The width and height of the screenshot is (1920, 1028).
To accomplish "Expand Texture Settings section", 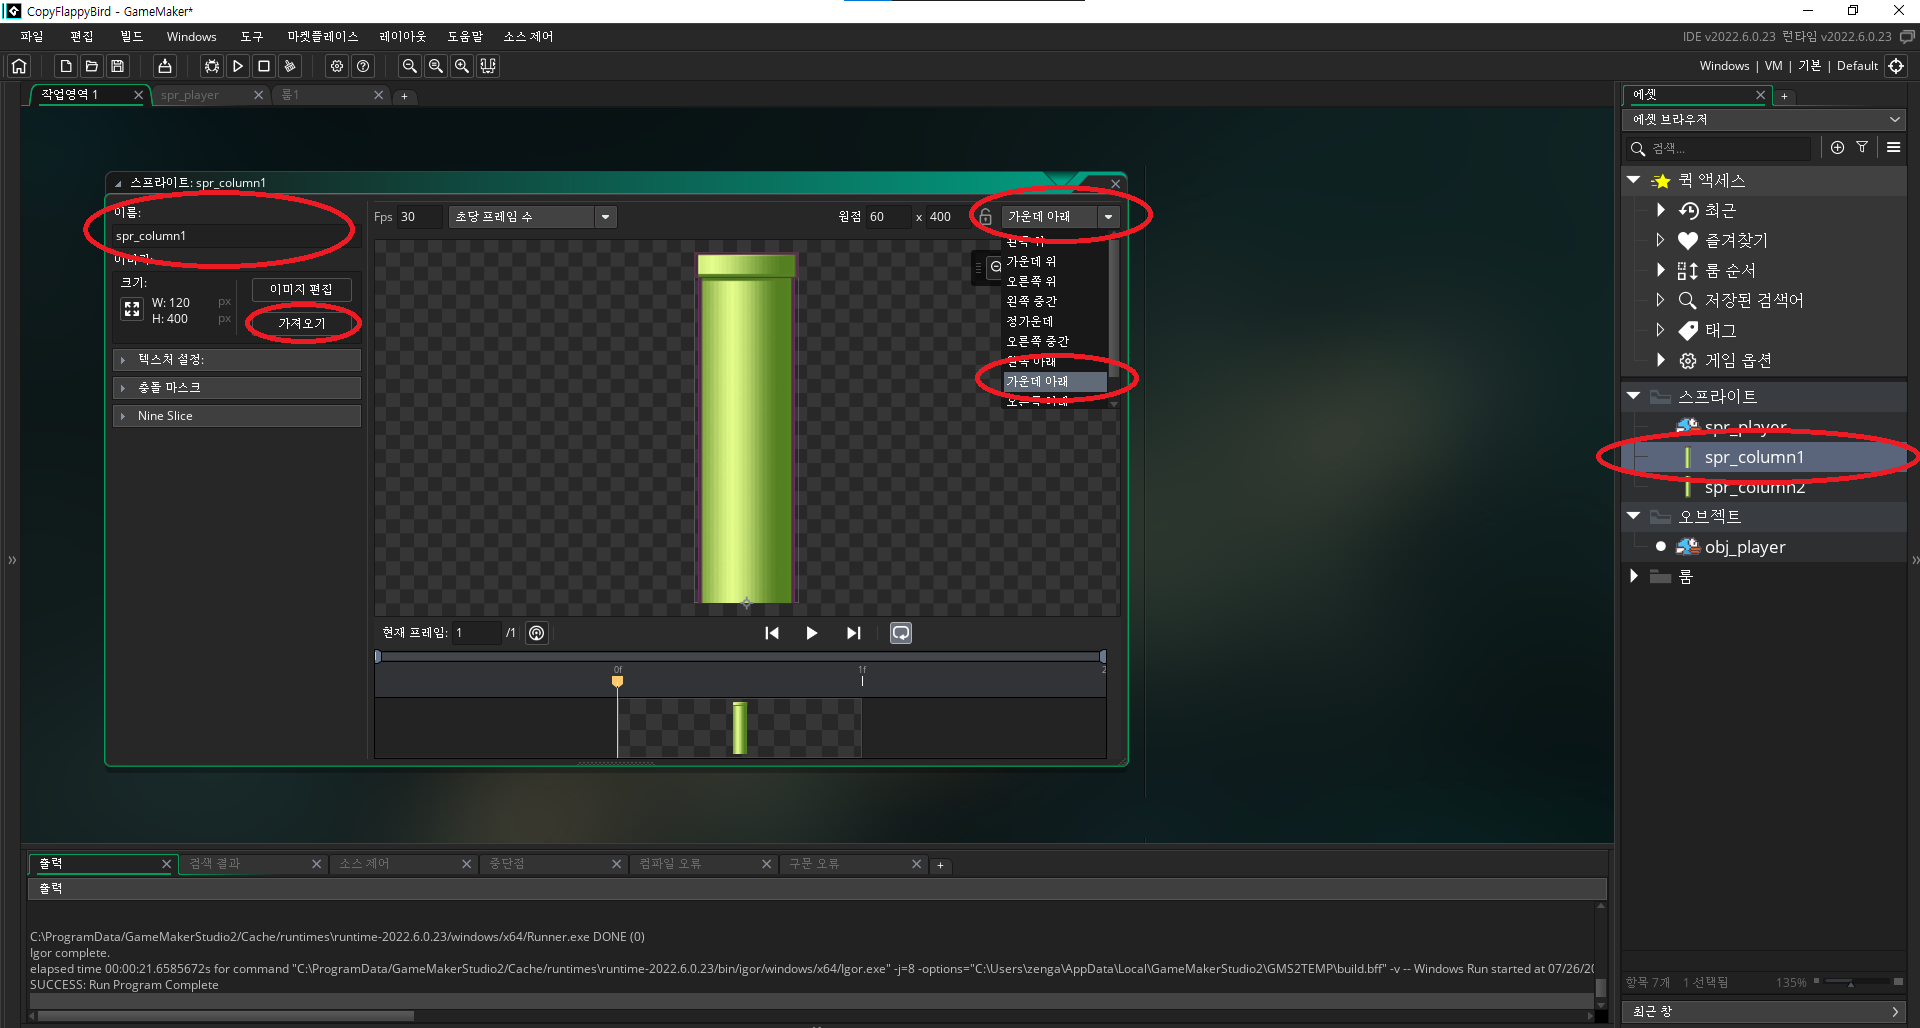I will click(x=237, y=360).
